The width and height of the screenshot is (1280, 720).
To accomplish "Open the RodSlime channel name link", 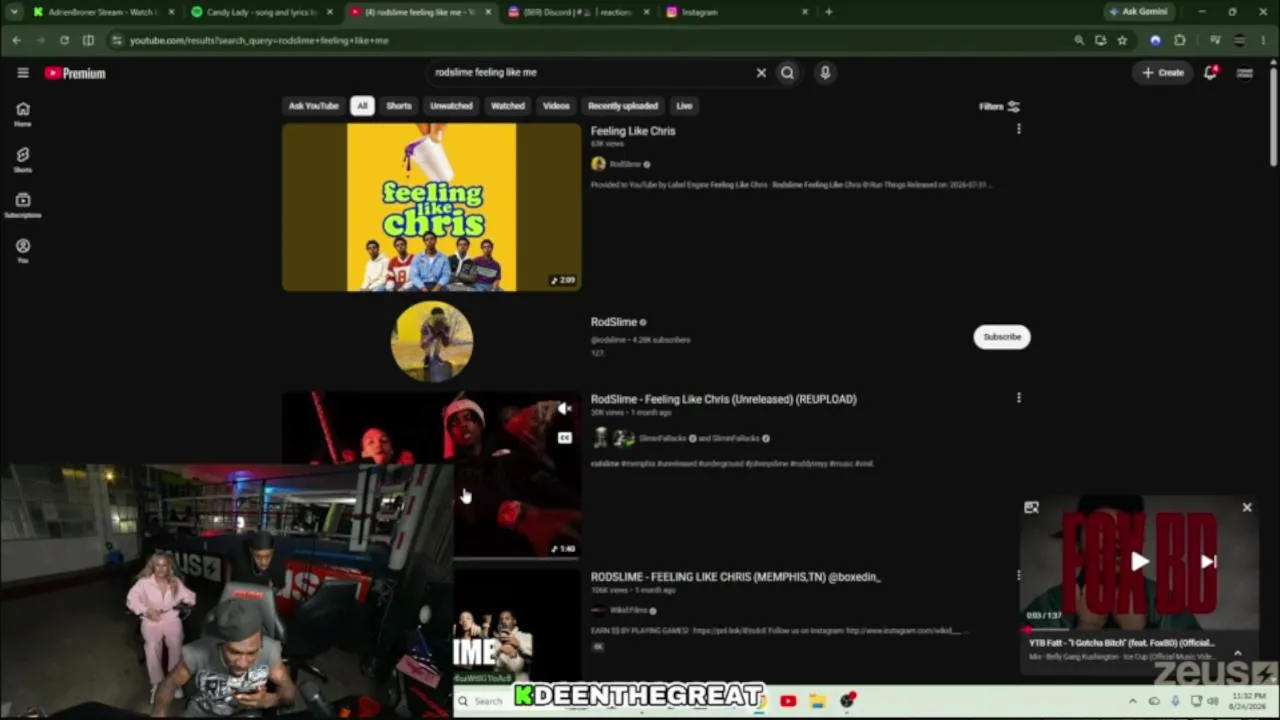I will click(x=613, y=322).
